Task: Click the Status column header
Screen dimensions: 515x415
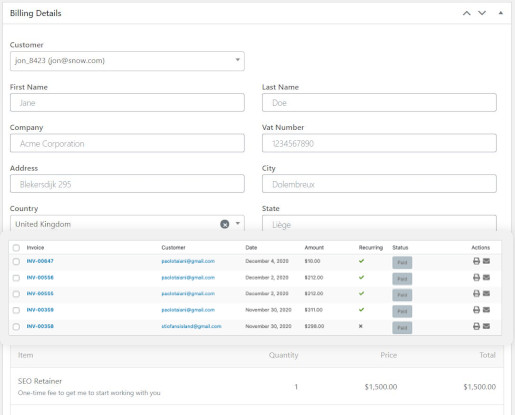Action: pos(400,247)
